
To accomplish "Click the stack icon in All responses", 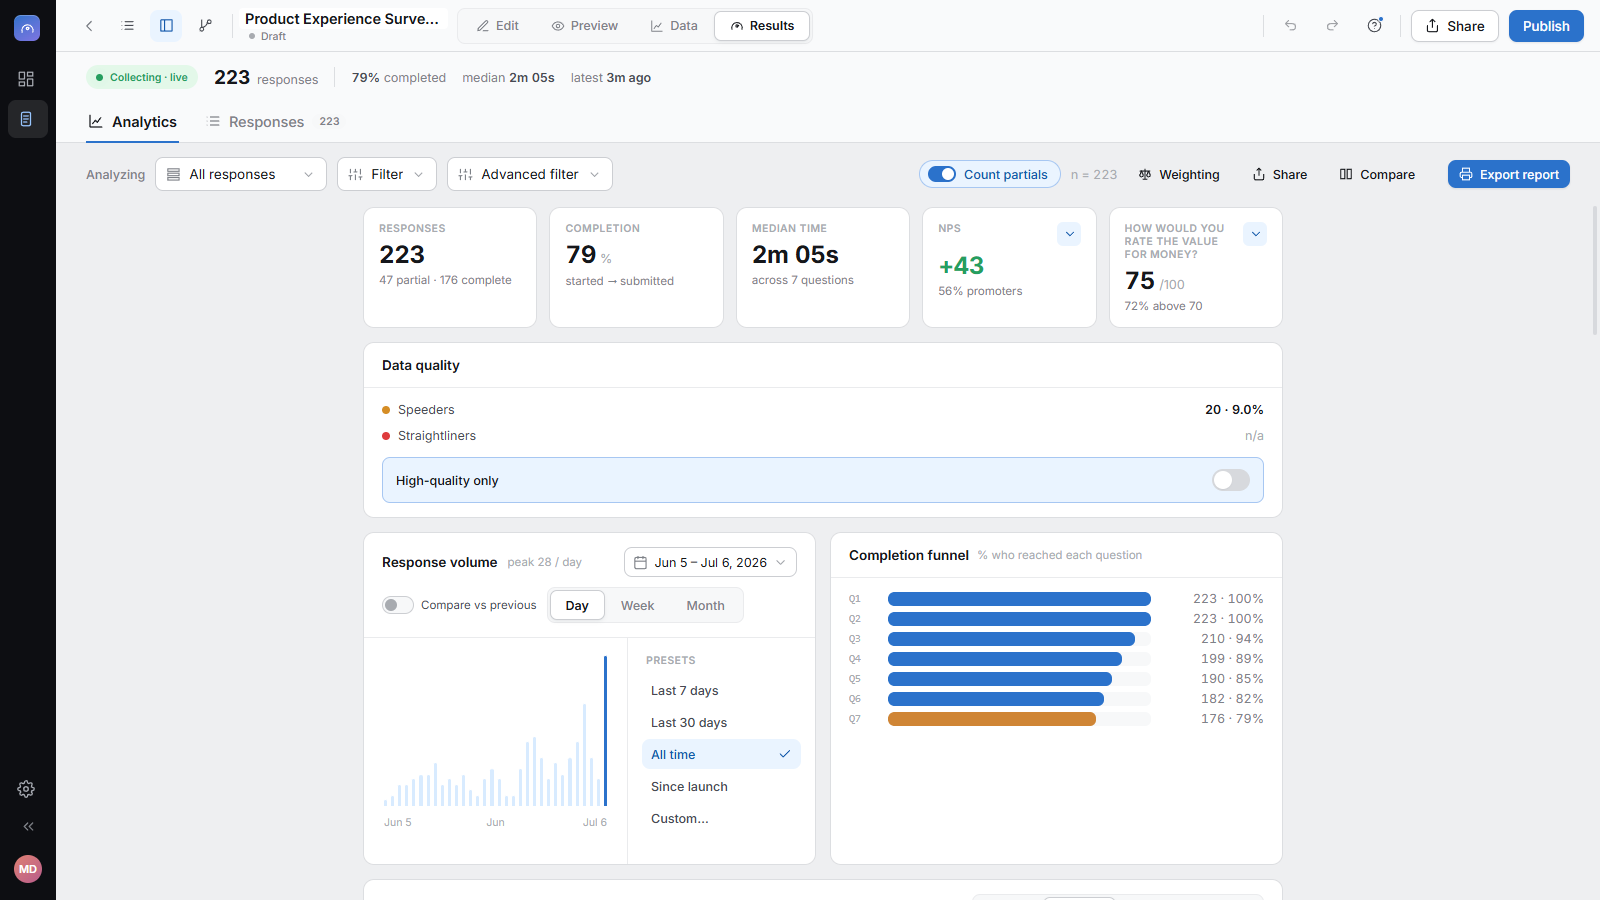I will [x=173, y=174].
